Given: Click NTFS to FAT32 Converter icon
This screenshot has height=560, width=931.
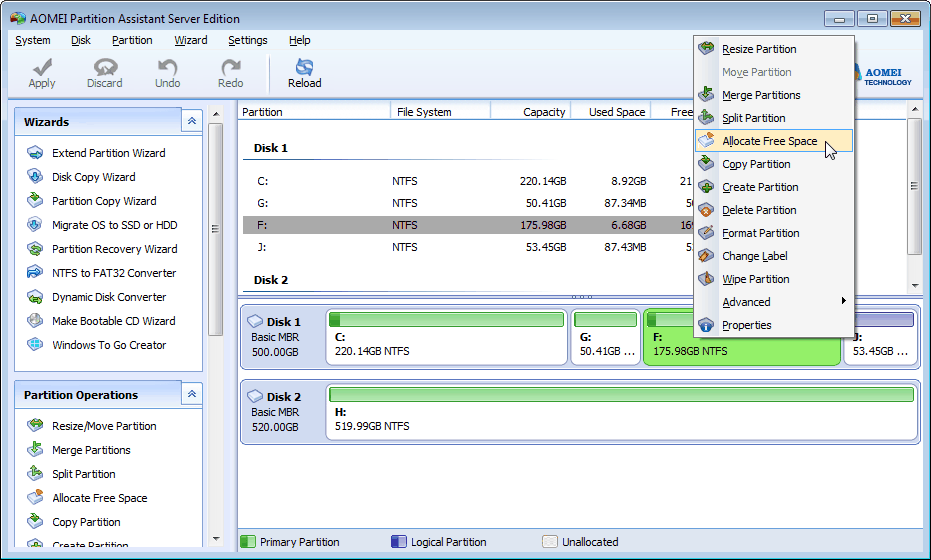Looking at the screenshot, I should click(35, 272).
